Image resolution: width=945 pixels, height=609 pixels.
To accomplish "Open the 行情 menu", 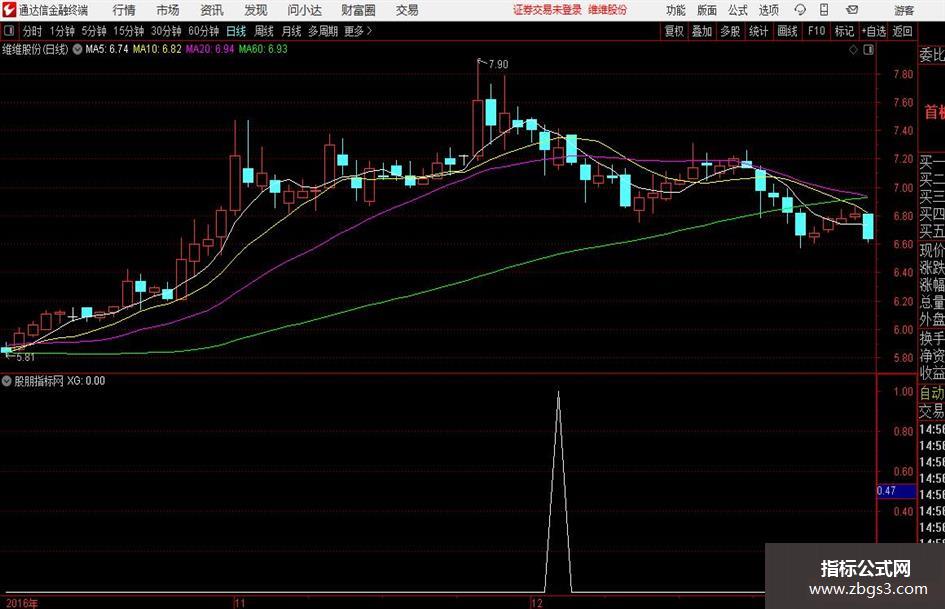I will point(124,10).
